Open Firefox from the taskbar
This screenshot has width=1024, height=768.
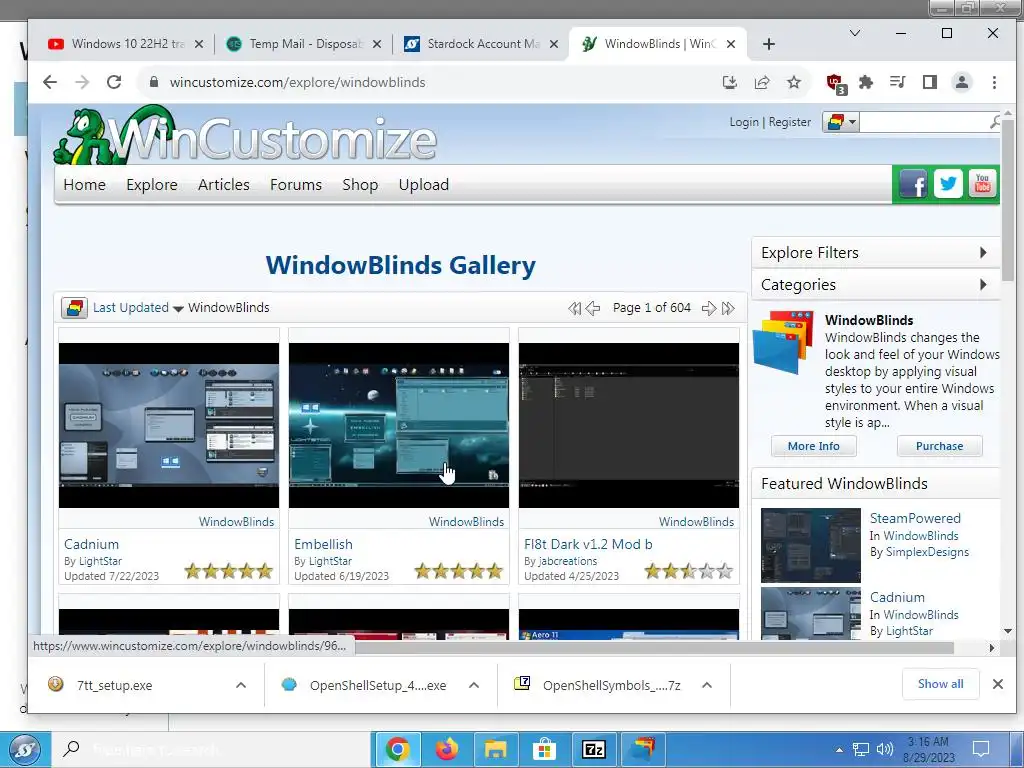point(447,749)
